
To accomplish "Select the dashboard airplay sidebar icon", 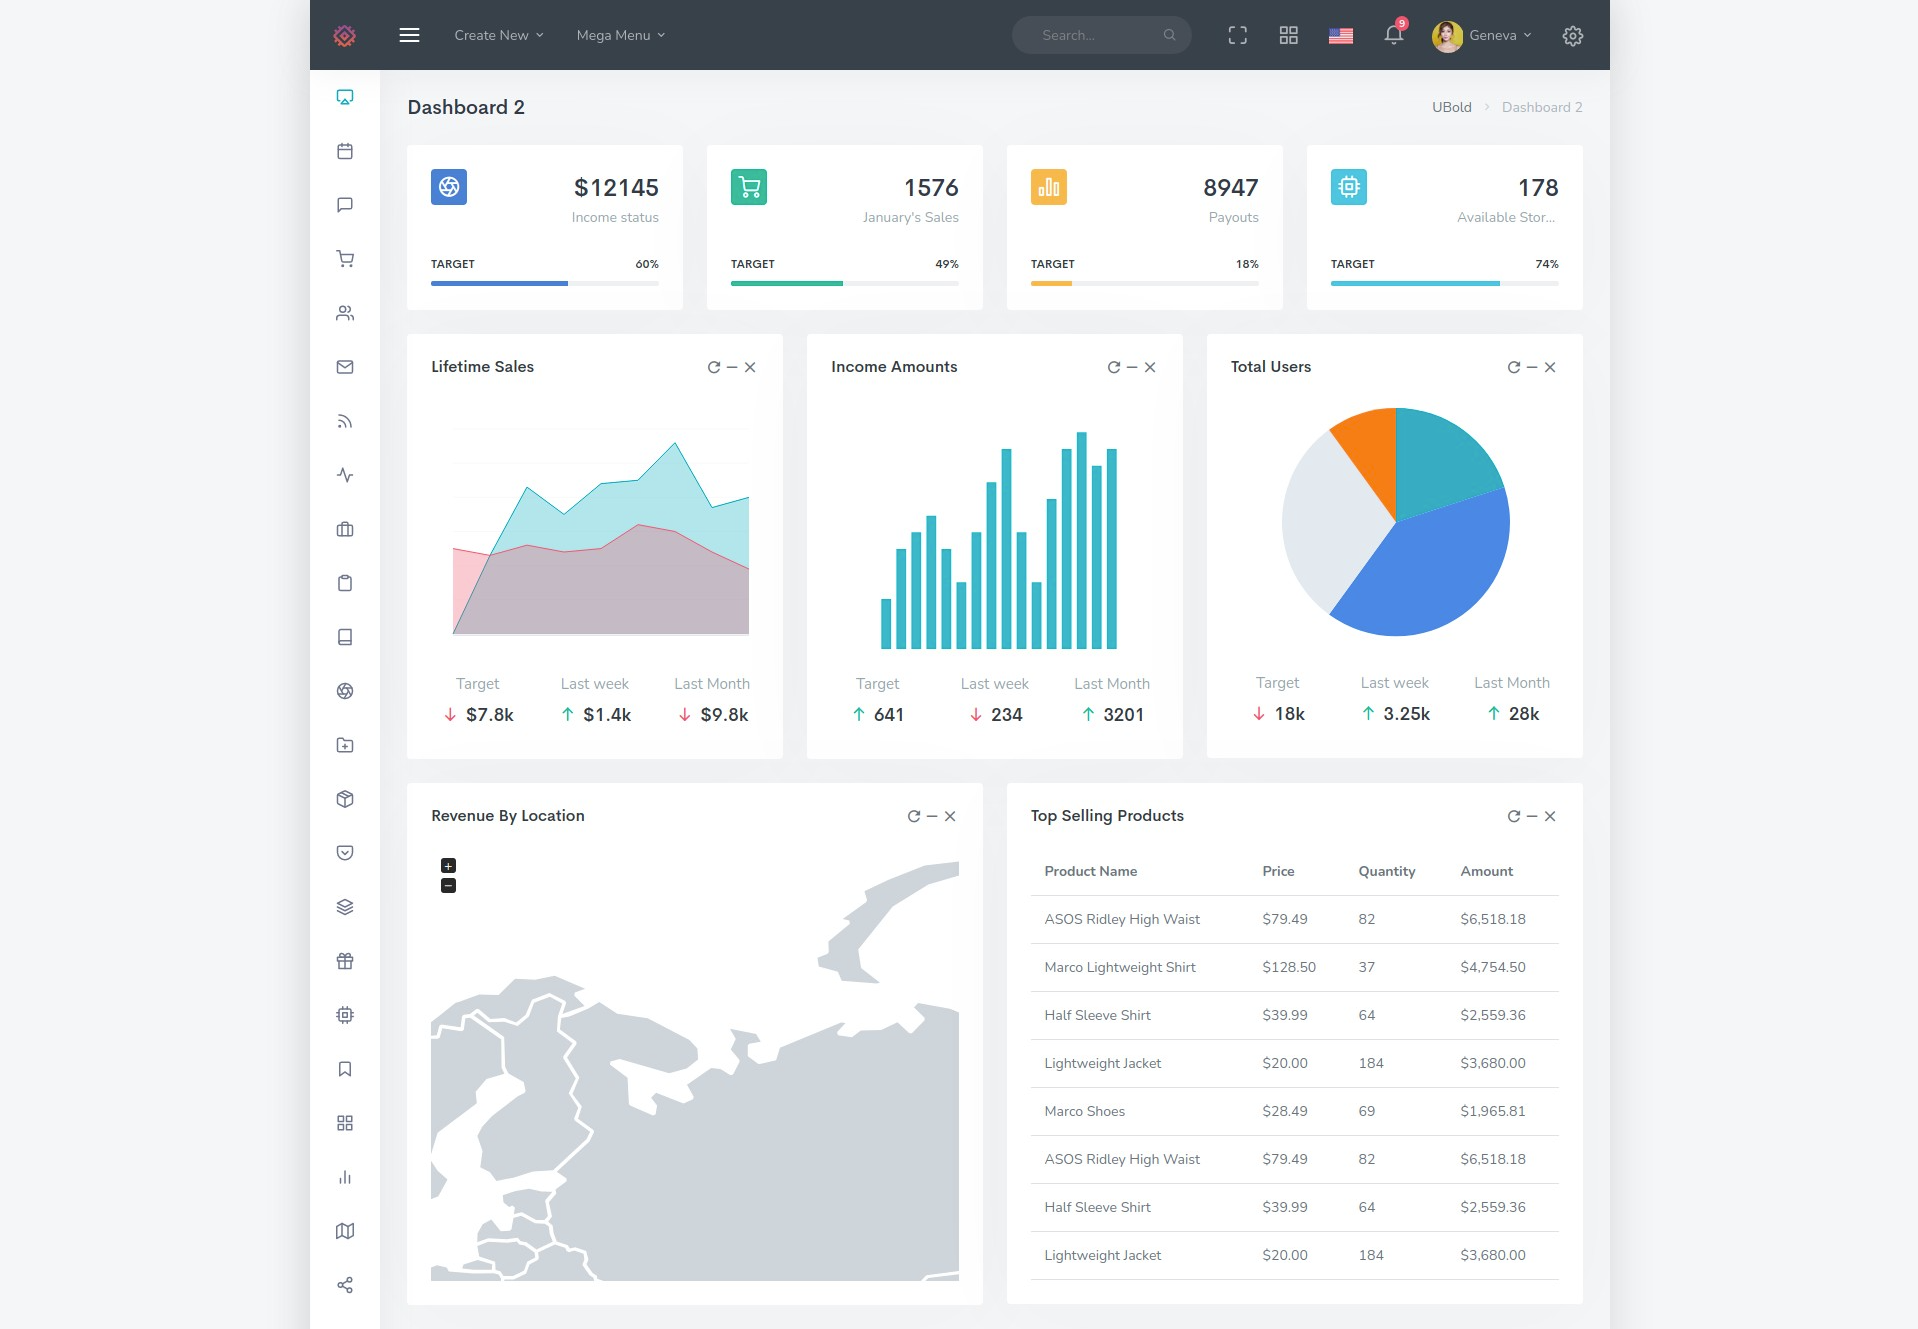I will click(345, 97).
